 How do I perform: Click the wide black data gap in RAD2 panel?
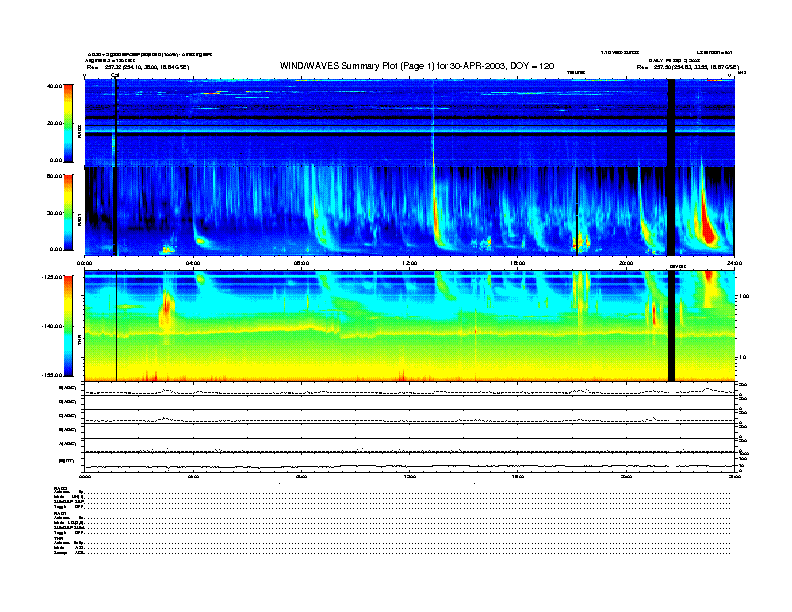[x=671, y=122]
